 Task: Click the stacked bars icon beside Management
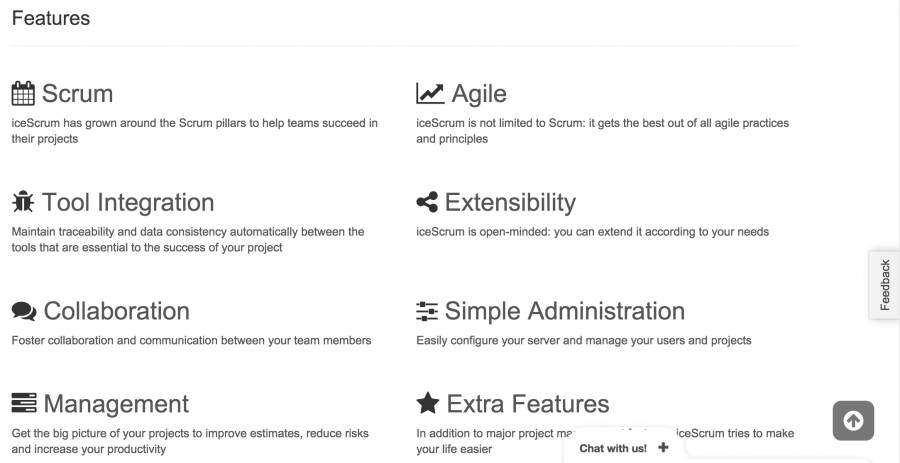[24, 403]
